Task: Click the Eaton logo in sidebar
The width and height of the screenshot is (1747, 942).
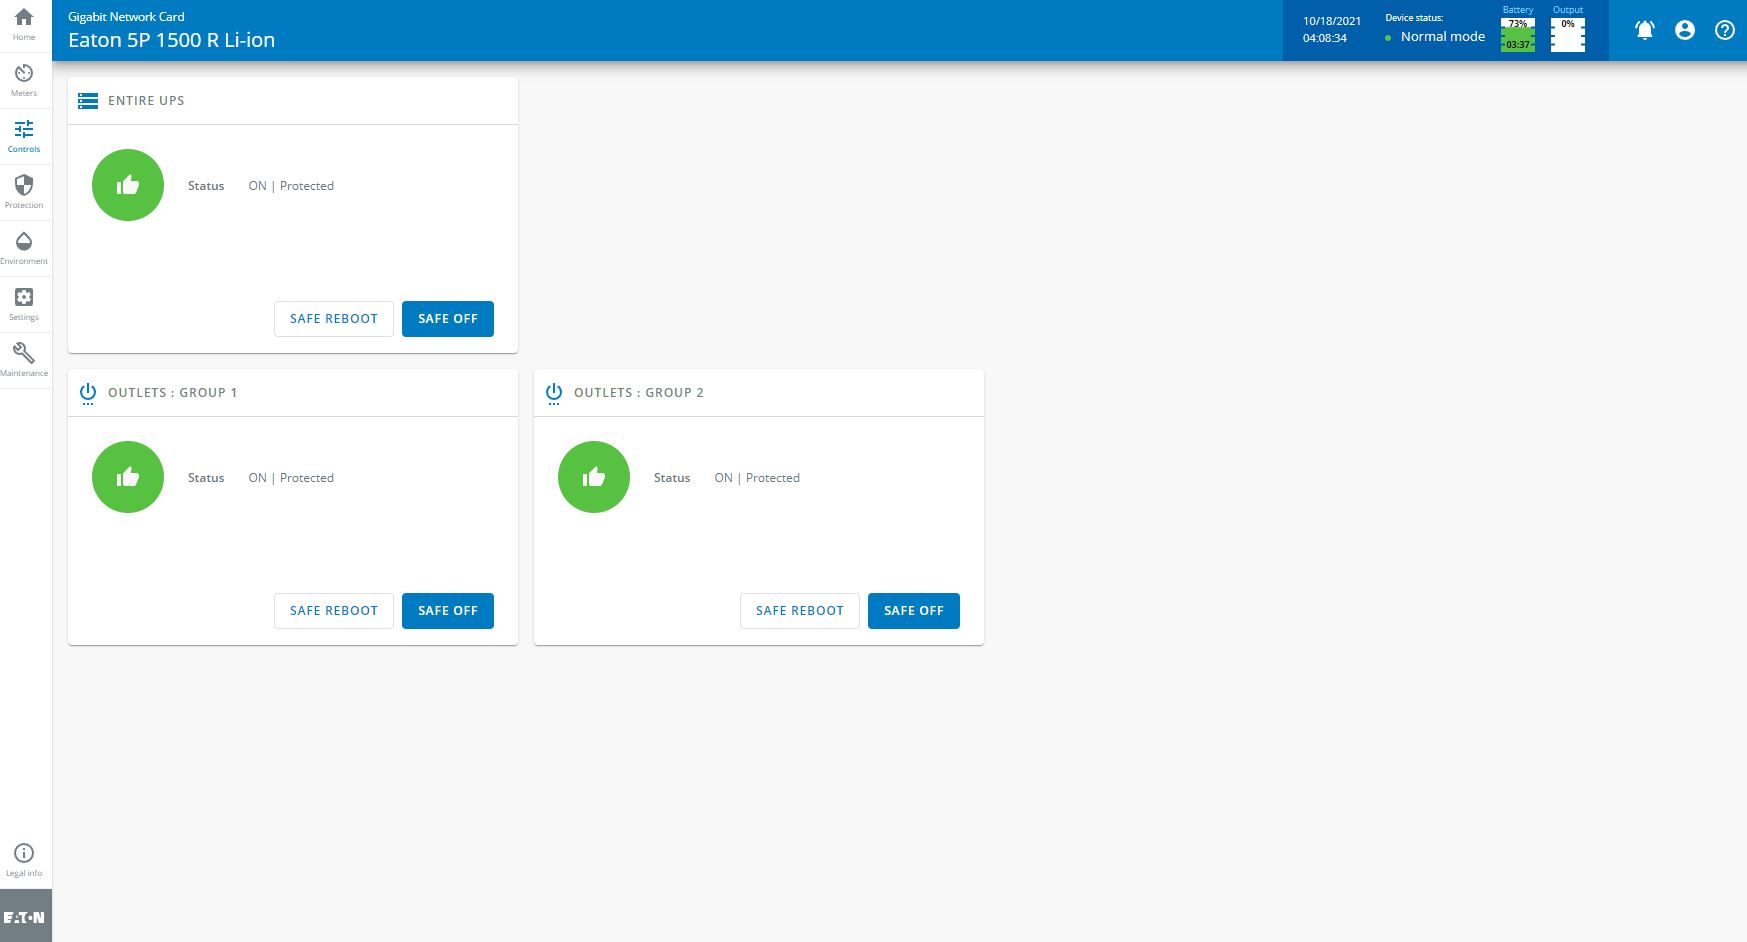Action: click(24, 917)
